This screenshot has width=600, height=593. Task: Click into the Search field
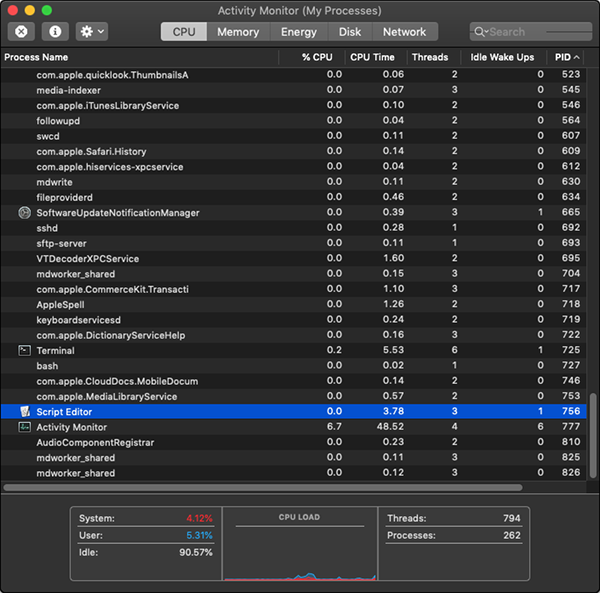(x=531, y=32)
